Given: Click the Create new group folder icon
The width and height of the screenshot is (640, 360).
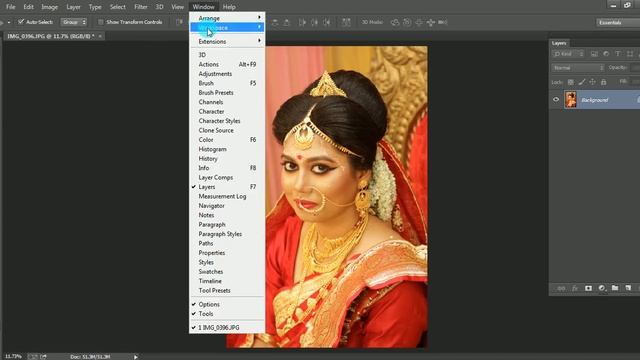Looking at the screenshot, I should click(x=615, y=288).
